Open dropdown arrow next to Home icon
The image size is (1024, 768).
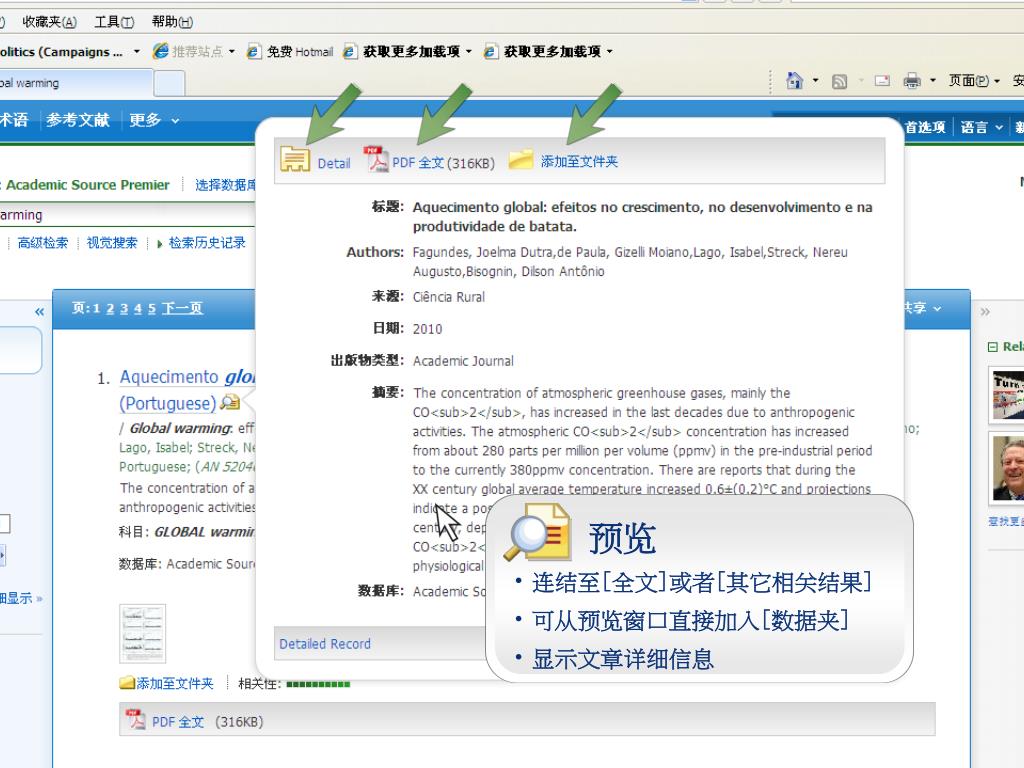tap(815, 81)
